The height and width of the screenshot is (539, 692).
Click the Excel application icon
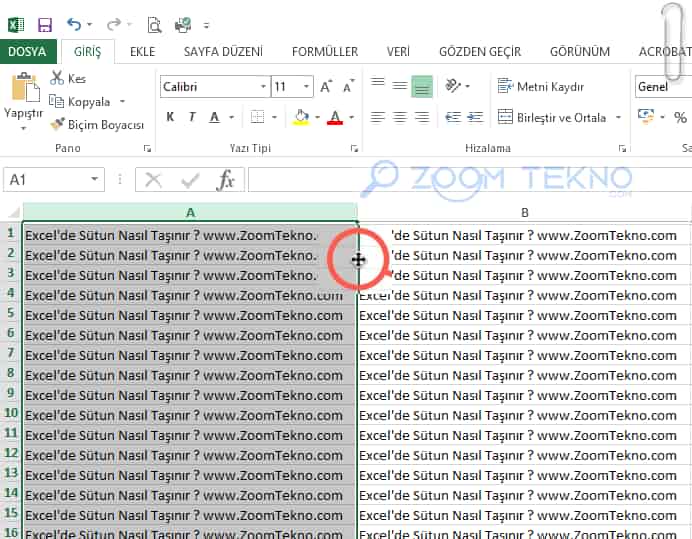(x=16, y=25)
